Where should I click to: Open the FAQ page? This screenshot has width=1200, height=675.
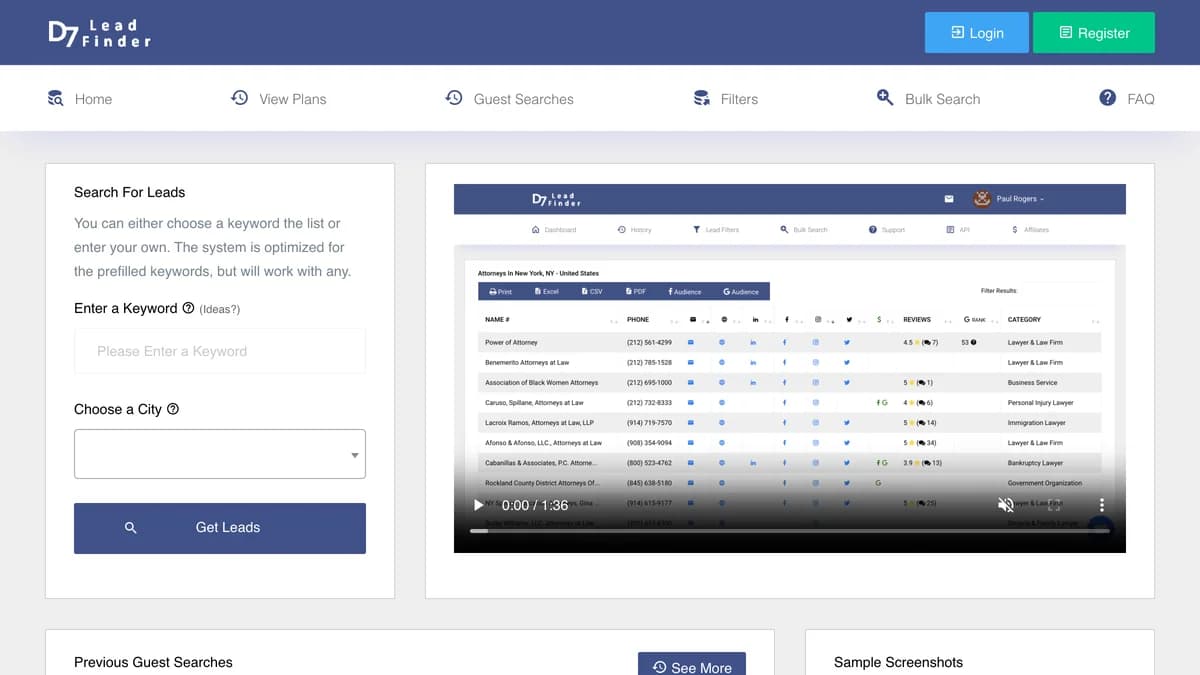pos(1127,99)
